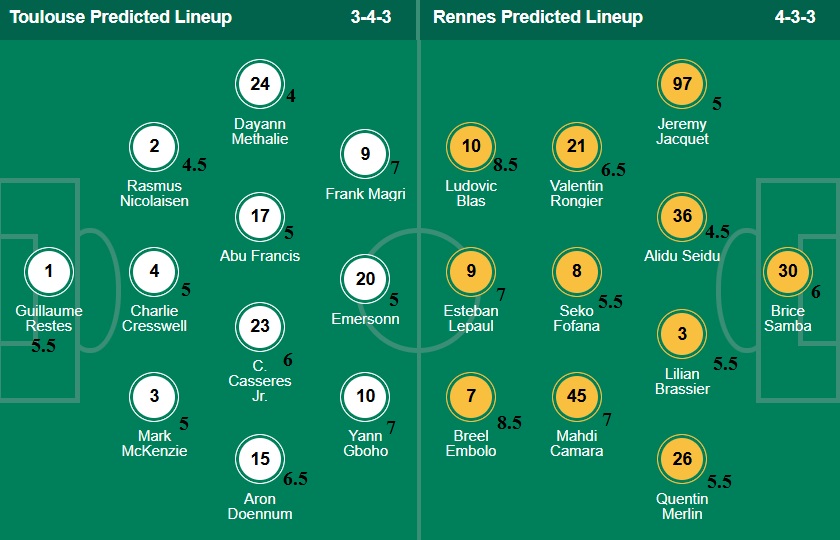Open the Toulouse Predicted Lineup heading
This screenshot has width=840, height=540.
pos(120,17)
